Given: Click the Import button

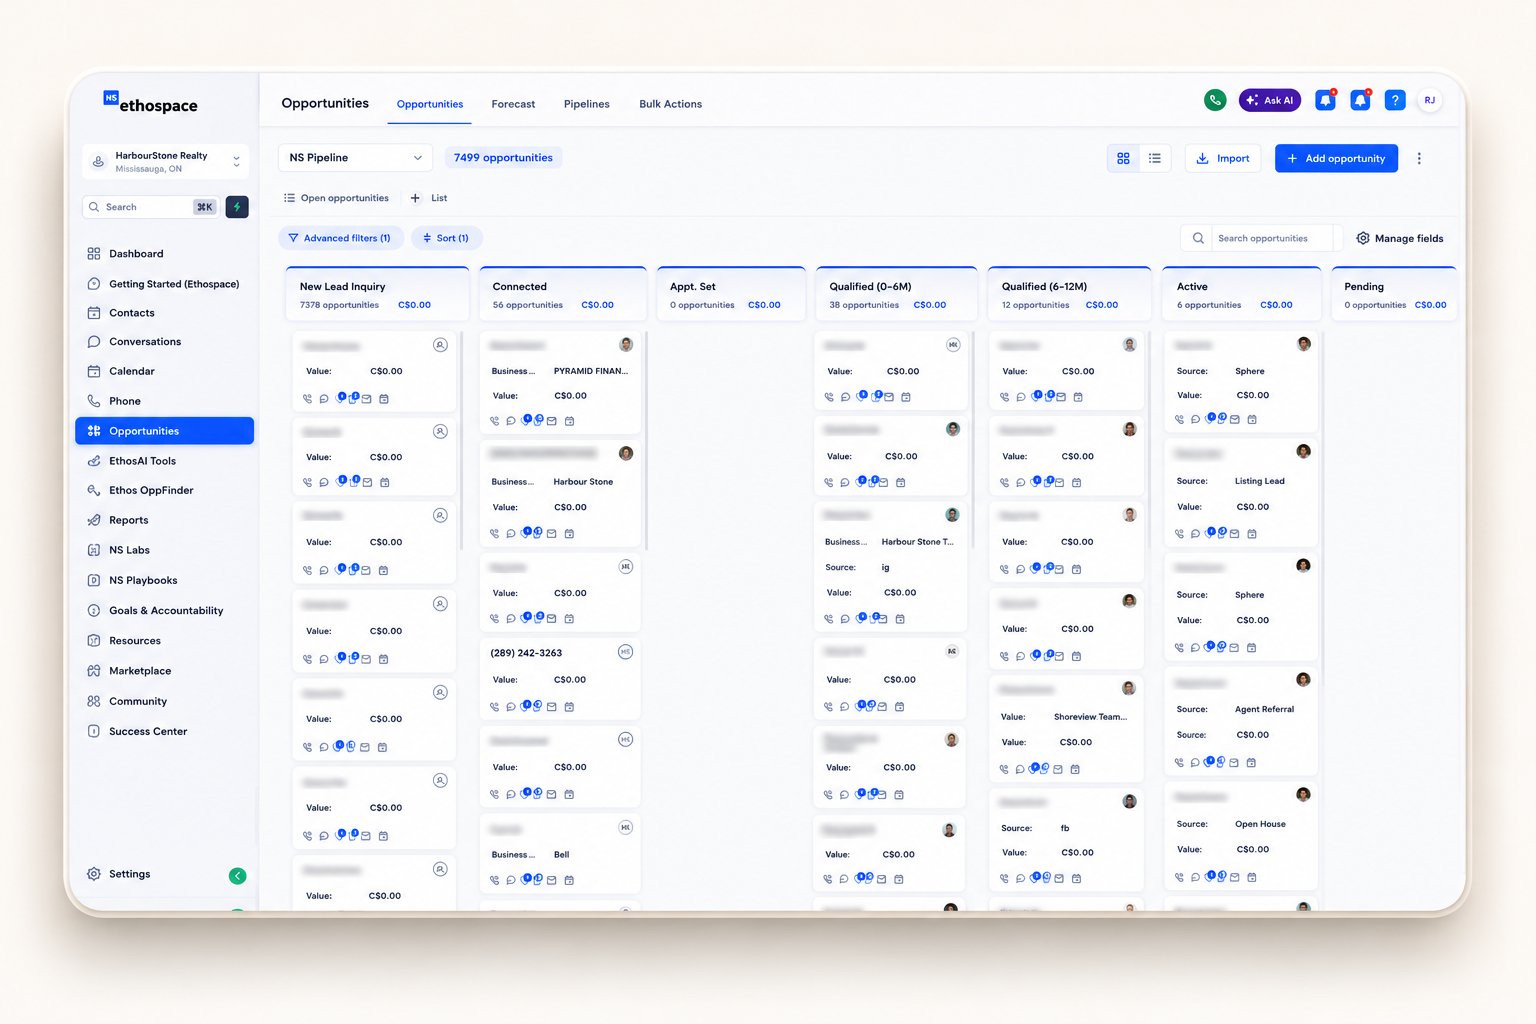Looking at the screenshot, I should 1223,158.
